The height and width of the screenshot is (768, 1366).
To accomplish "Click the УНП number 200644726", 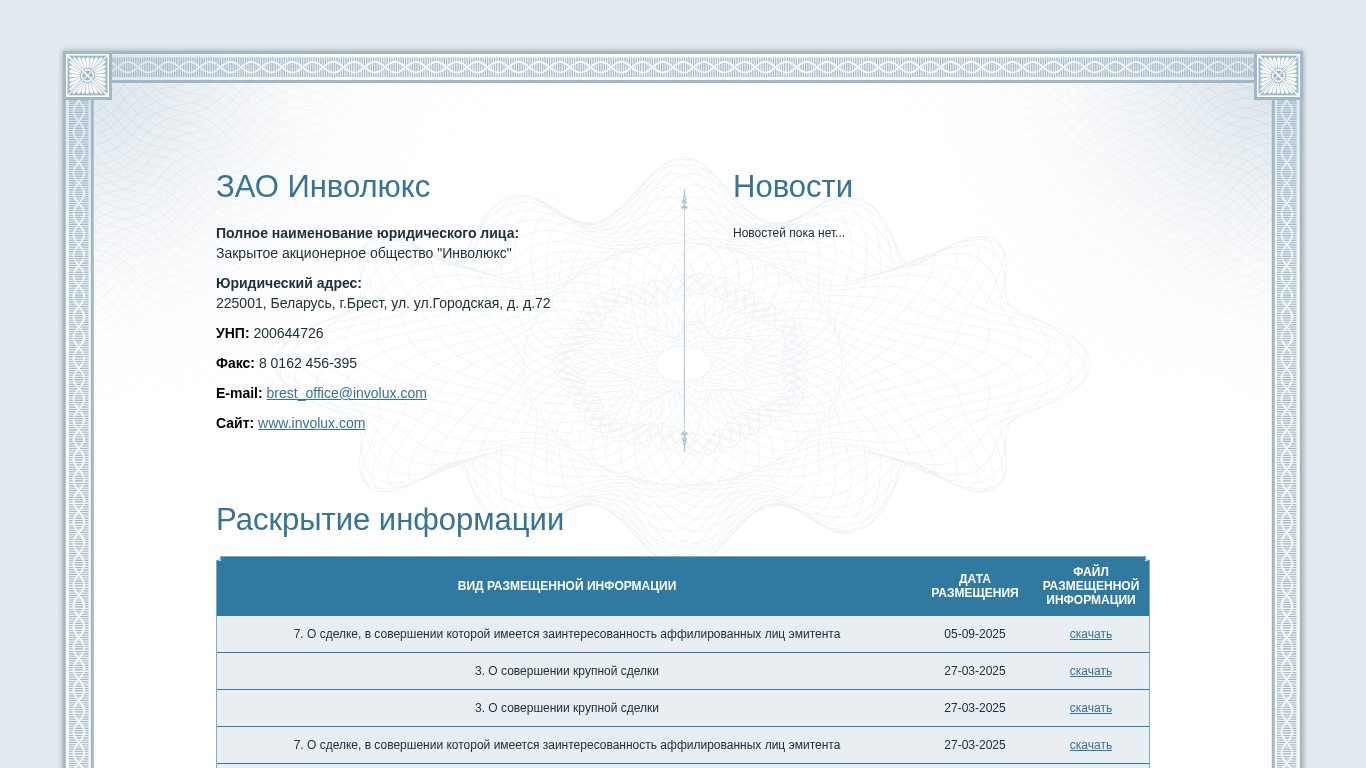I will (288, 333).
